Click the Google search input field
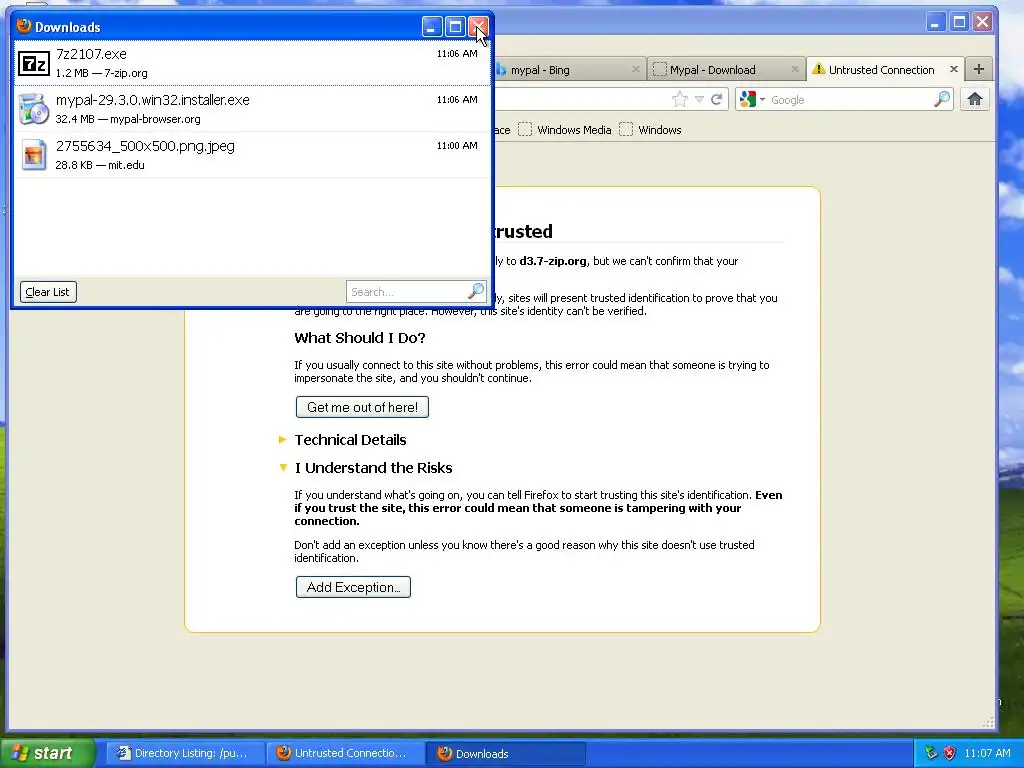This screenshot has height=768, width=1024. pyautogui.click(x=851, y=100)
